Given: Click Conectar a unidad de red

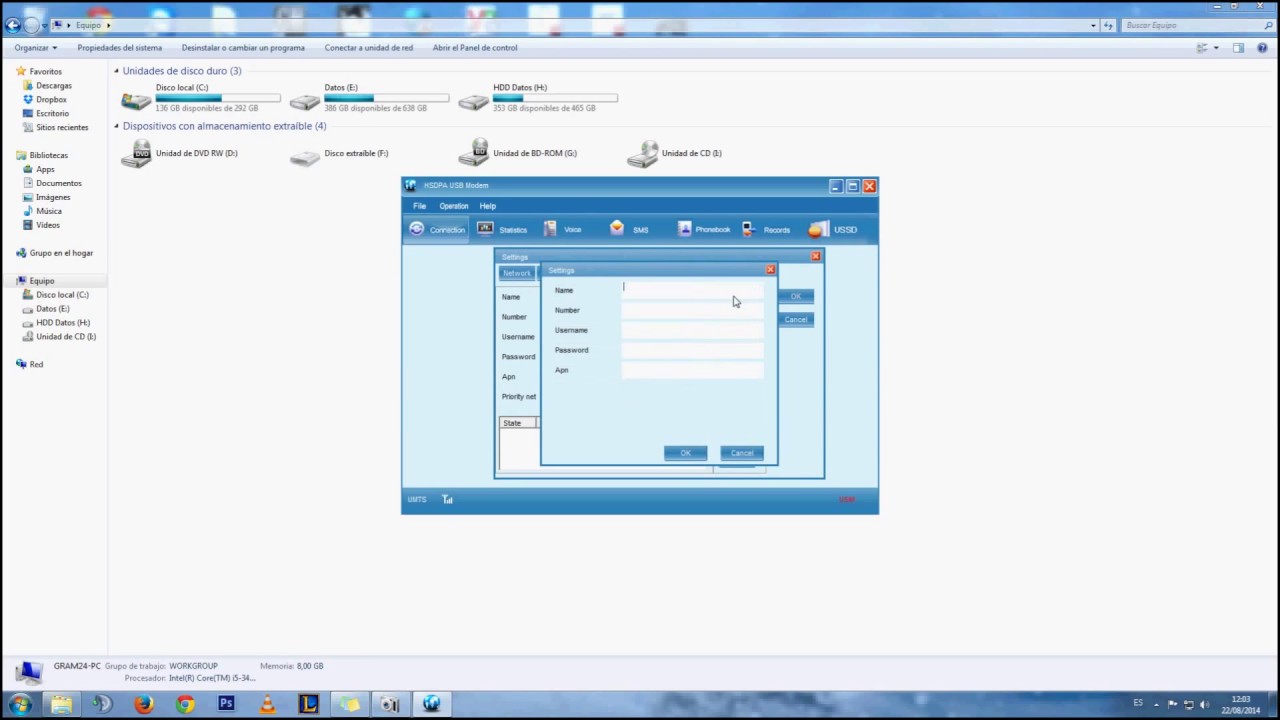Looking at the screenshot, I should tap(368, 48).
